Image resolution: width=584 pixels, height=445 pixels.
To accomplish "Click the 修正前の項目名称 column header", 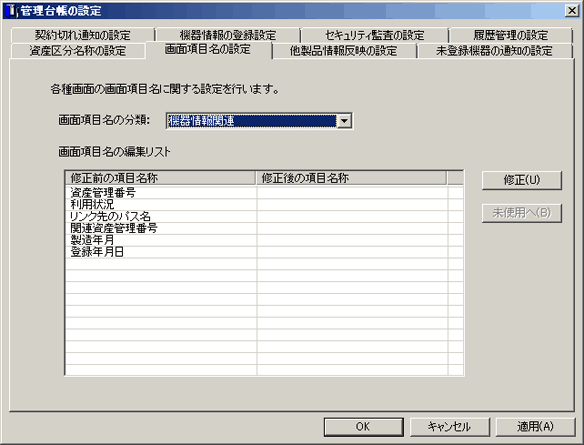I will [x=161, y=178].
